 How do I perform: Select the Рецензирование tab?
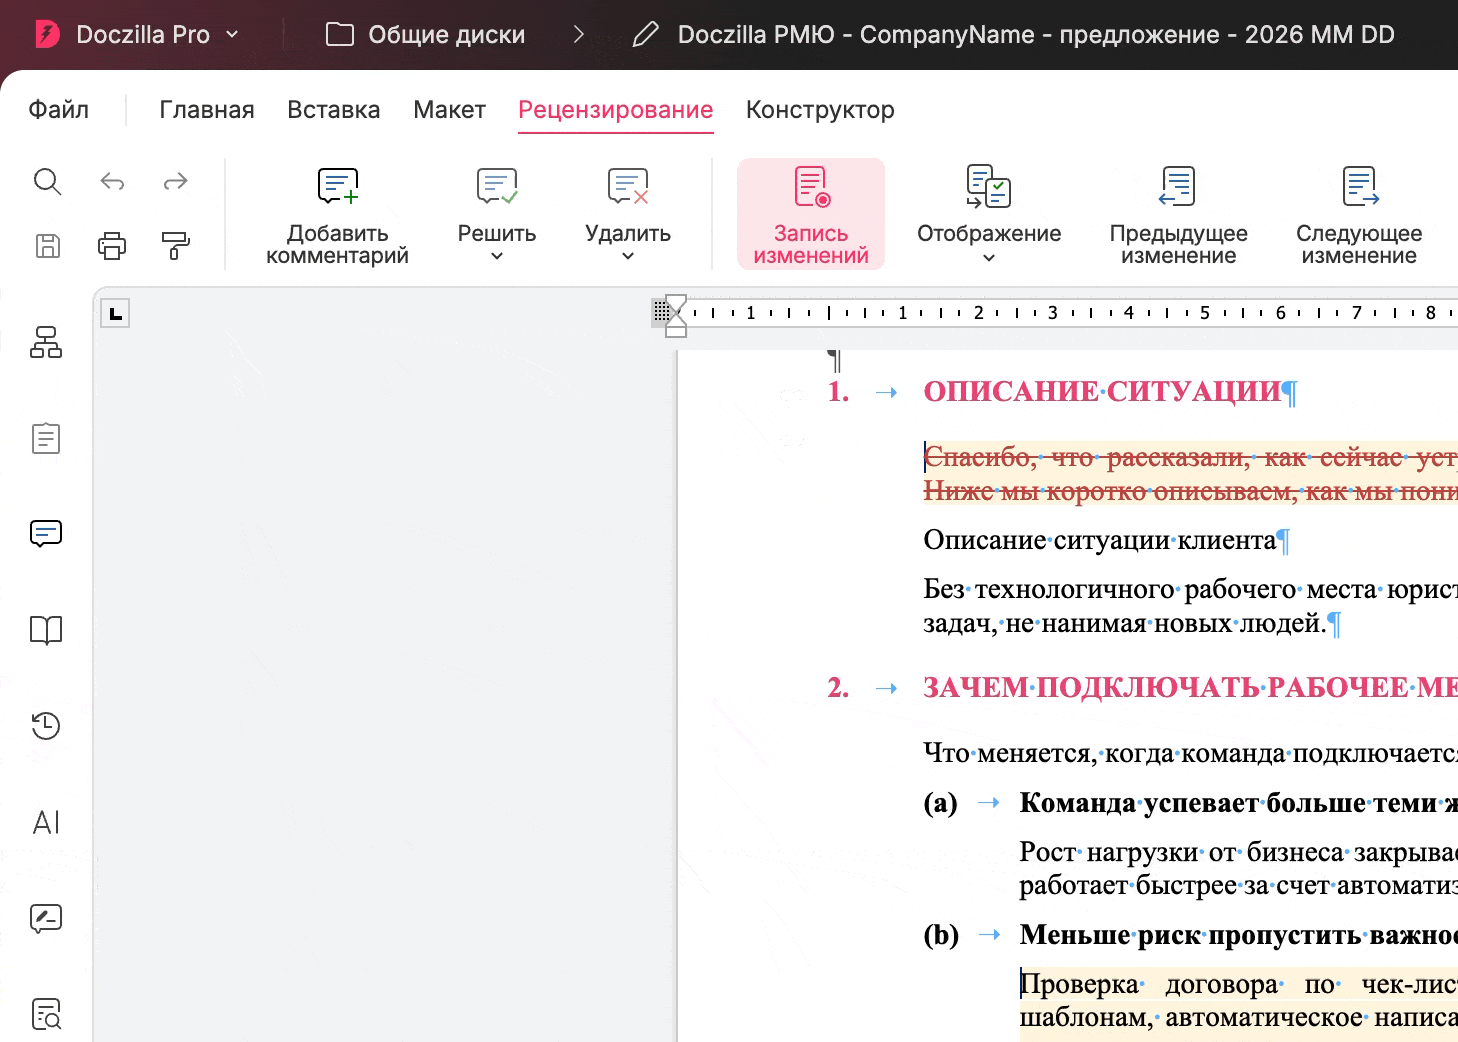(x=616, y=109)
